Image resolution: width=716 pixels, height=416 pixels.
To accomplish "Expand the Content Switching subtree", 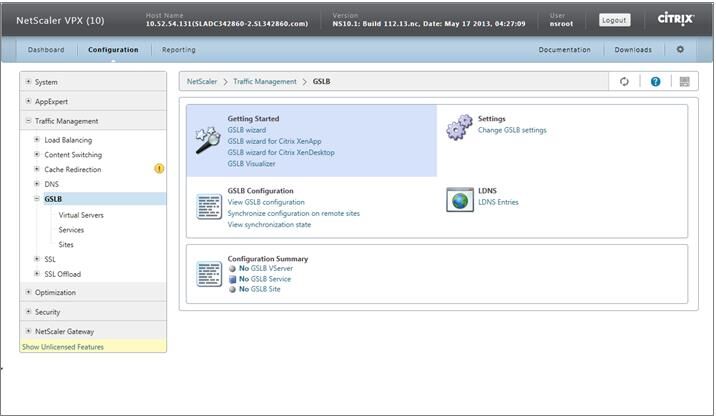I will pos(37,154).
